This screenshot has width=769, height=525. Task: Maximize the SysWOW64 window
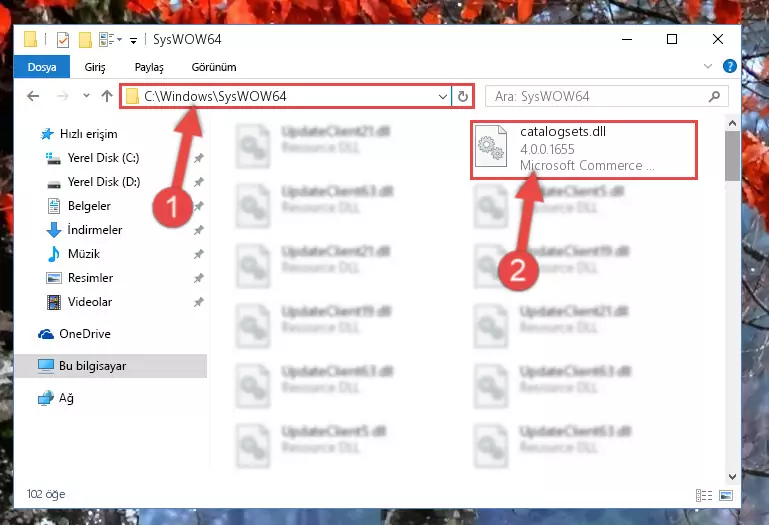[x=672, y=39]
